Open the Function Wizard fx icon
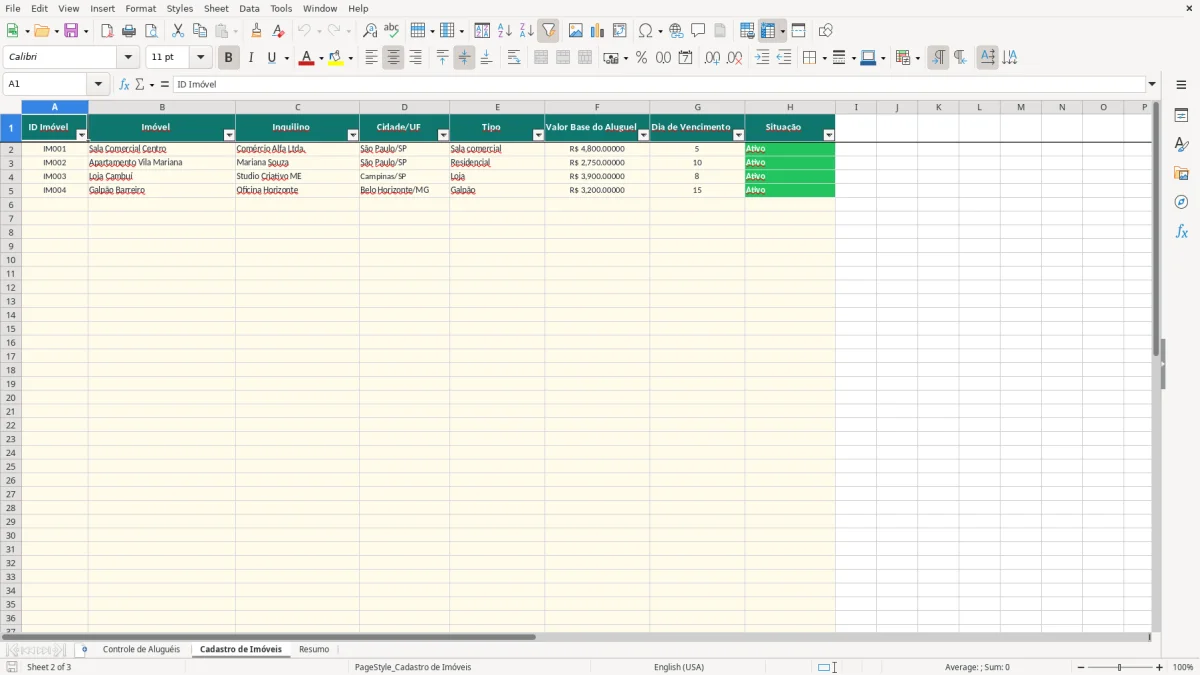Image resolution: width=1200 pixels, height=675 pixels. [x=125, y=85]
